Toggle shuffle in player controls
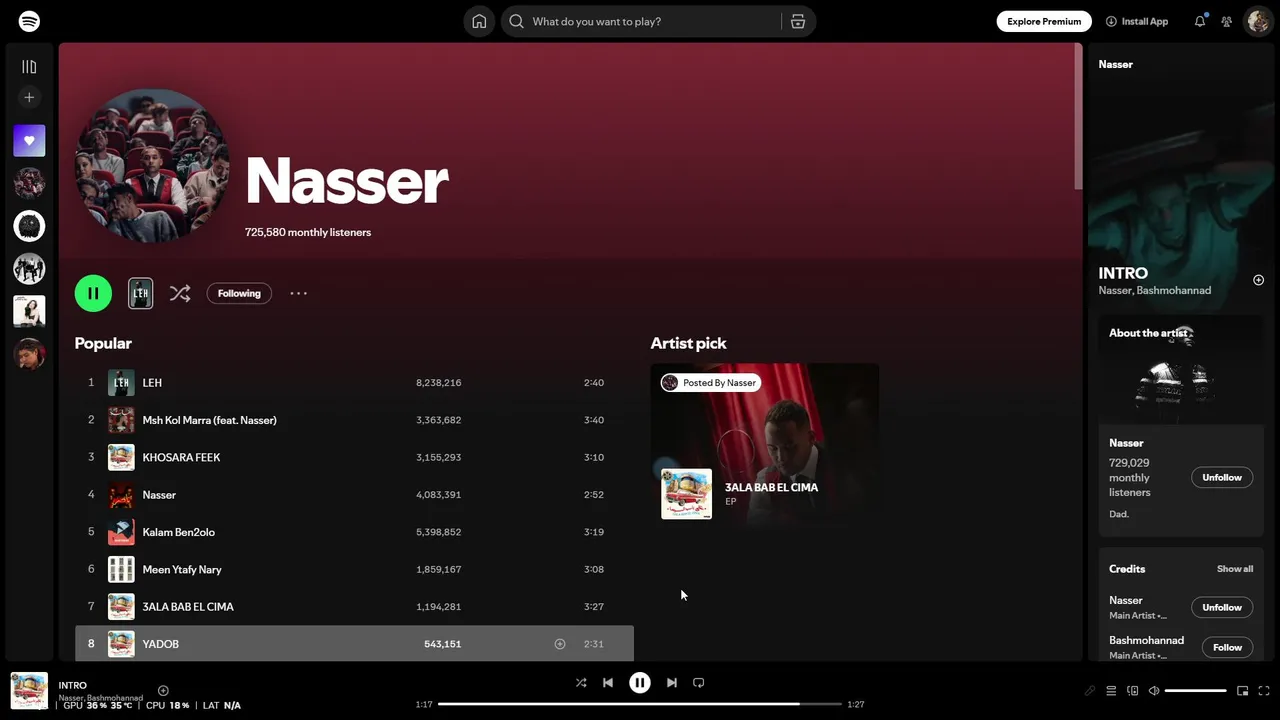 pyautogui.click(x=581, y=683)
